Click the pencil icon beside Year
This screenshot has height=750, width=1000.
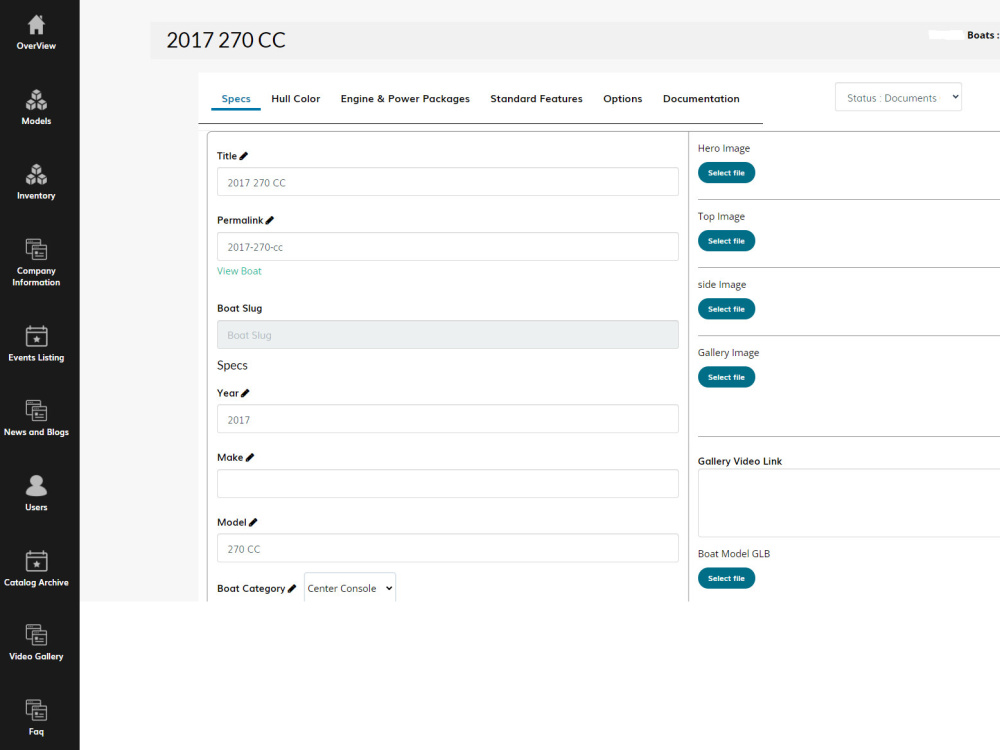[x=246, y=393]
